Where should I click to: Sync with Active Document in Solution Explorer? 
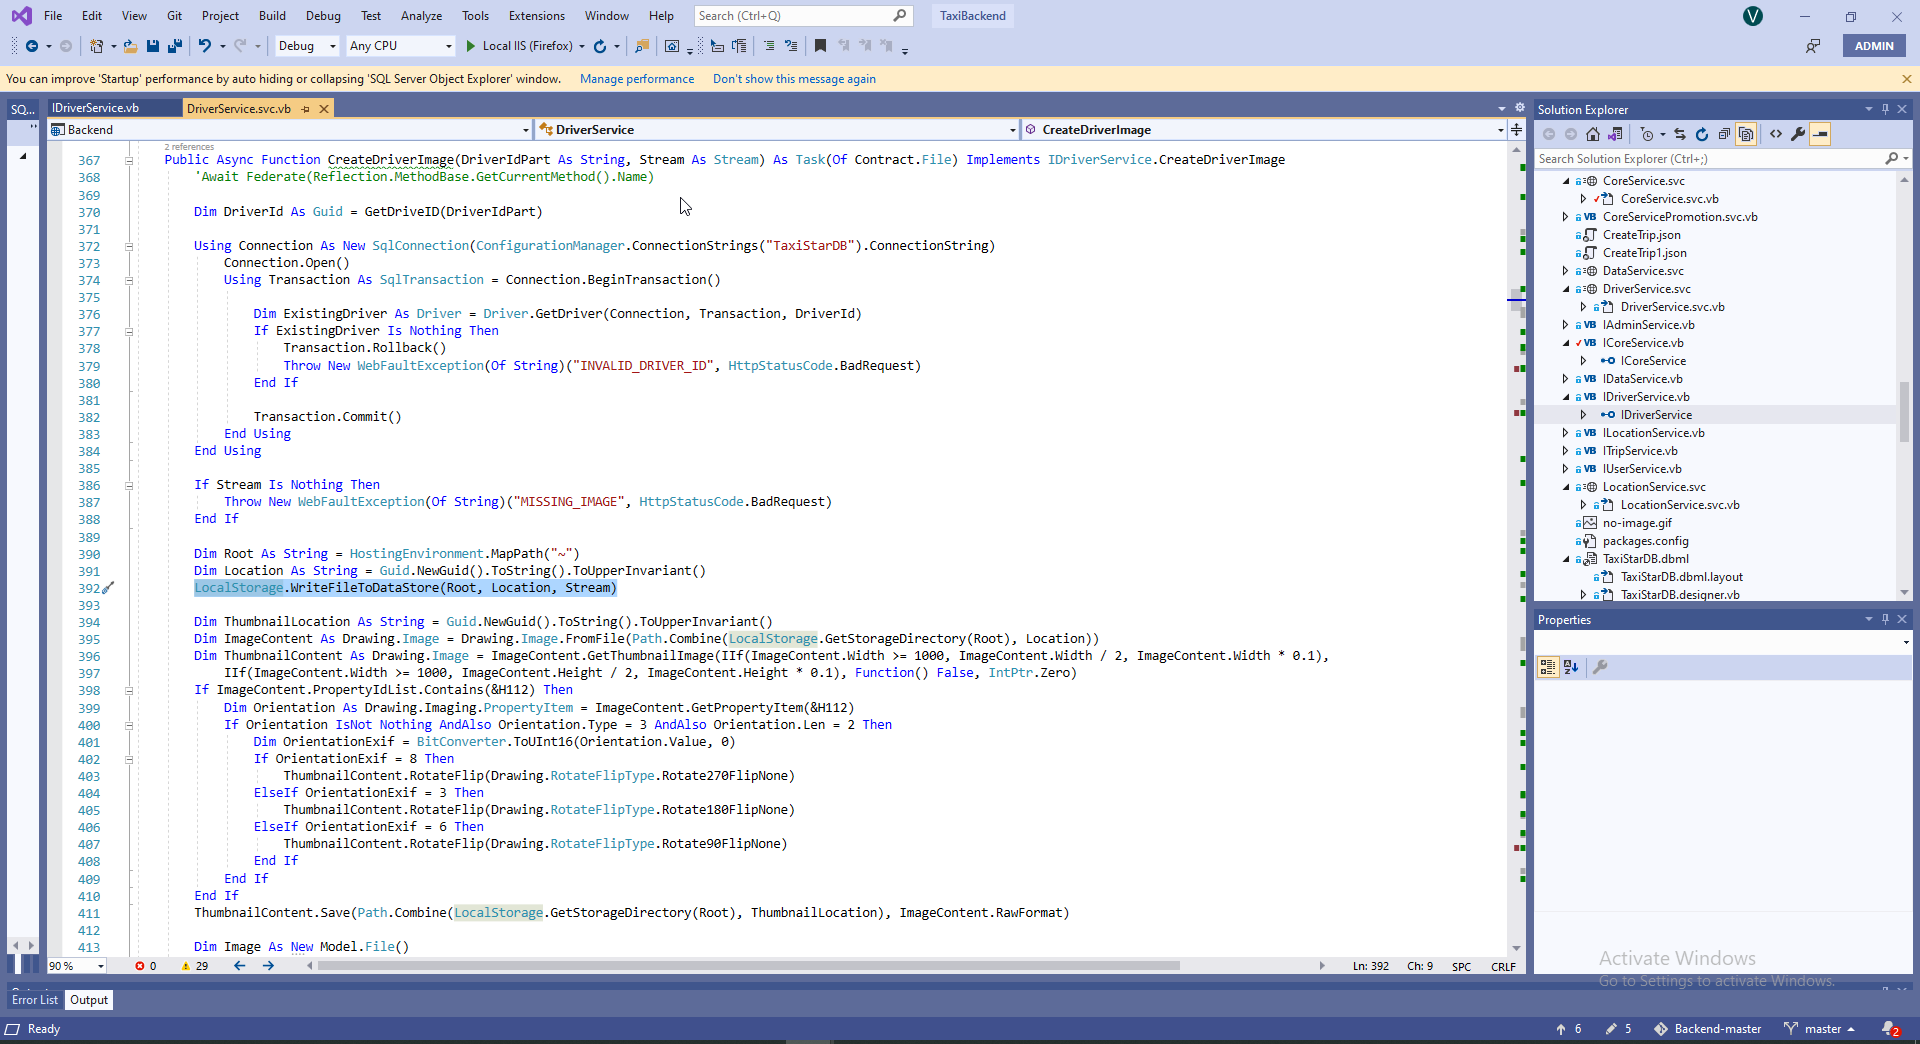click(x=1680, y=134)
